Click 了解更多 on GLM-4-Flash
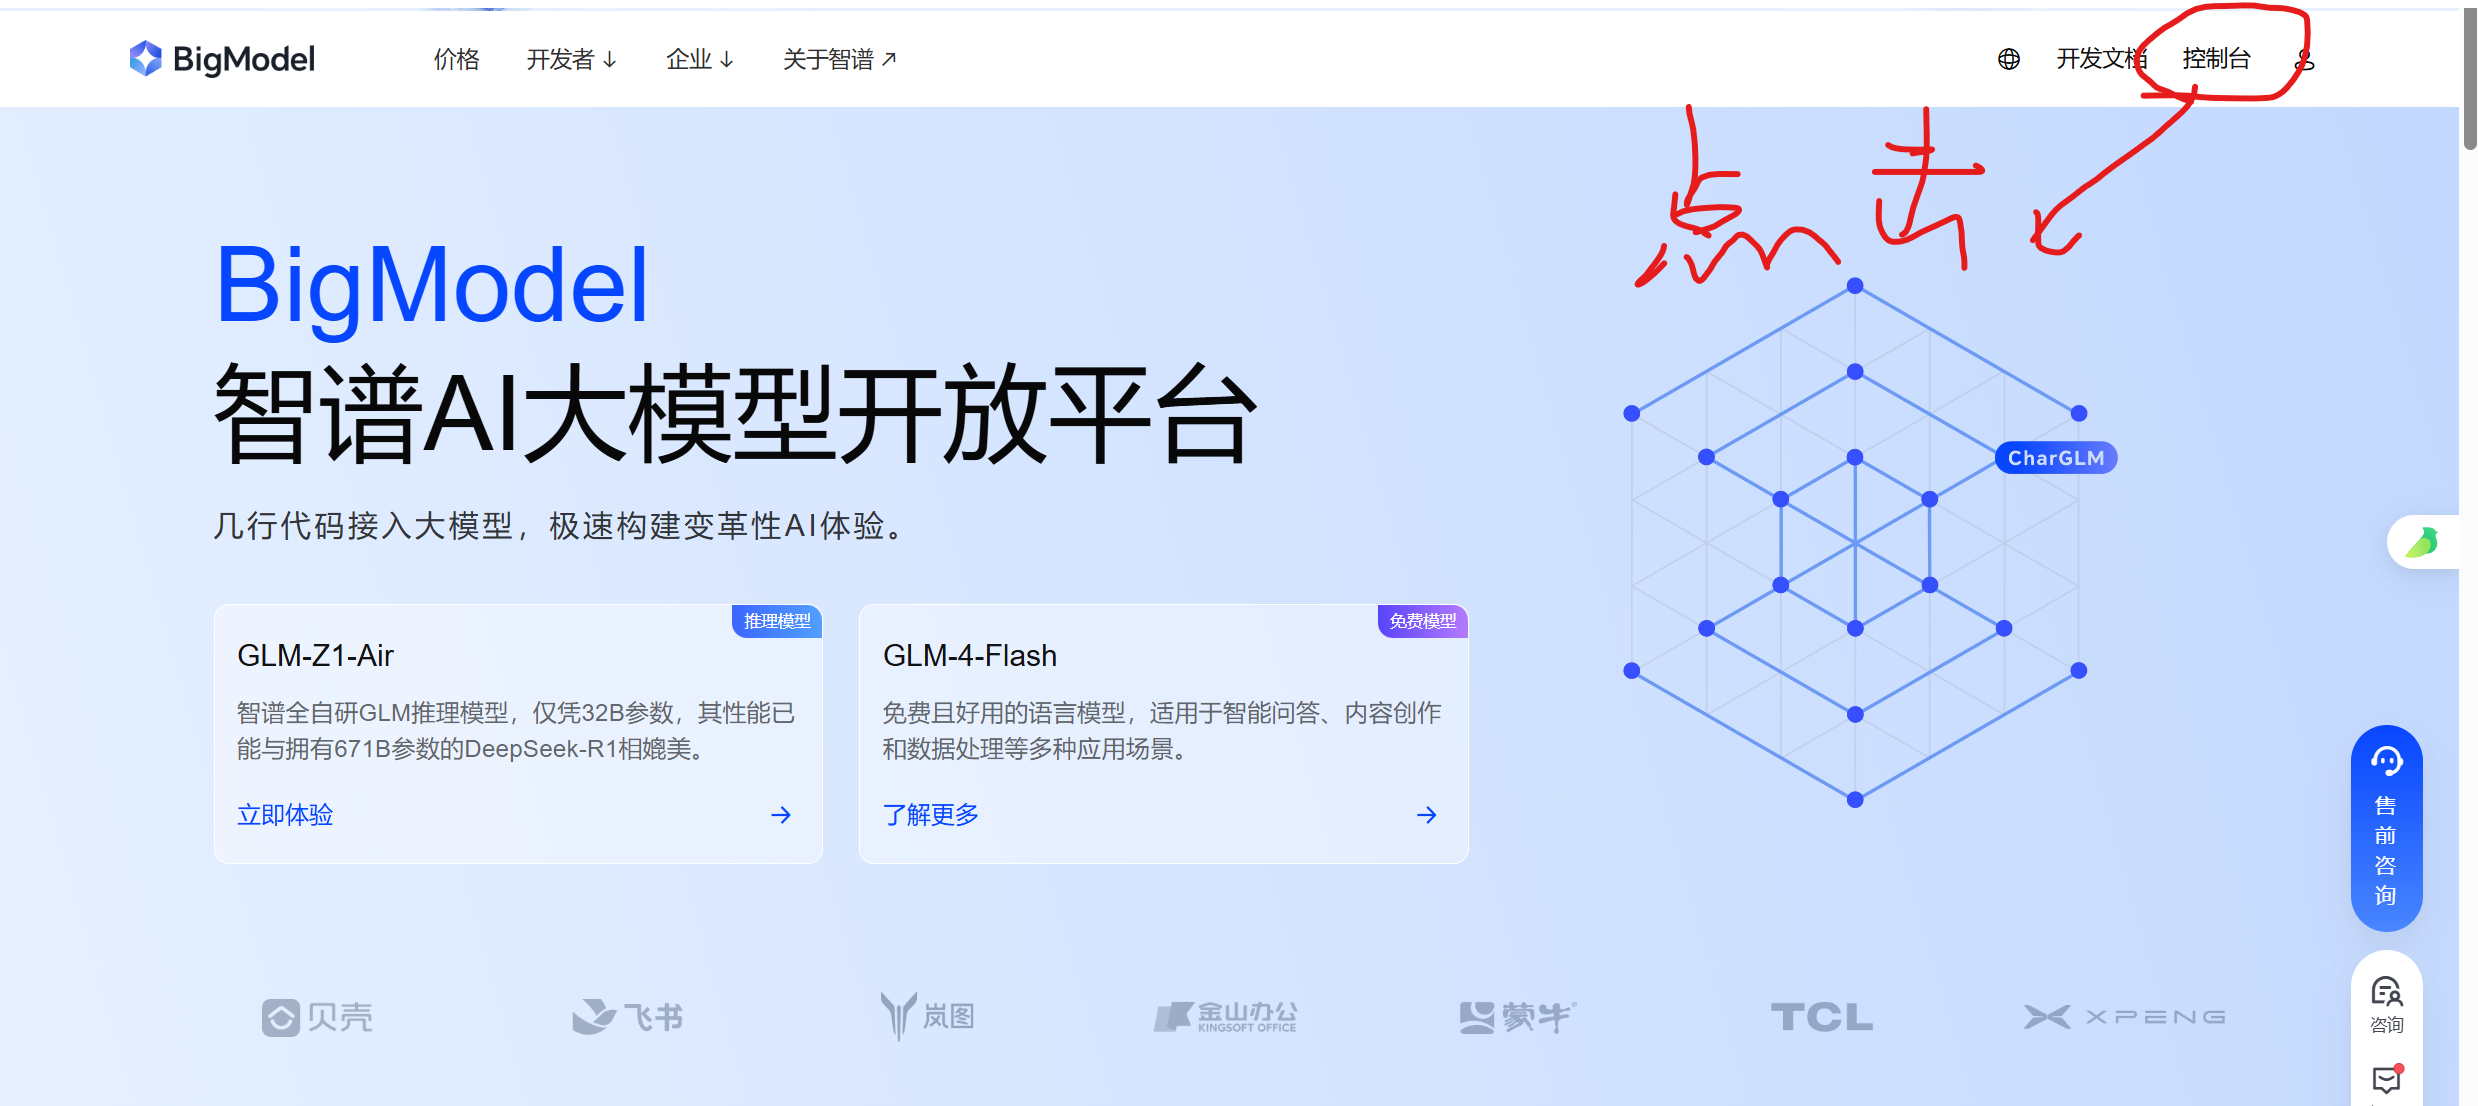 pyautogui.click(x=930, y=815)
